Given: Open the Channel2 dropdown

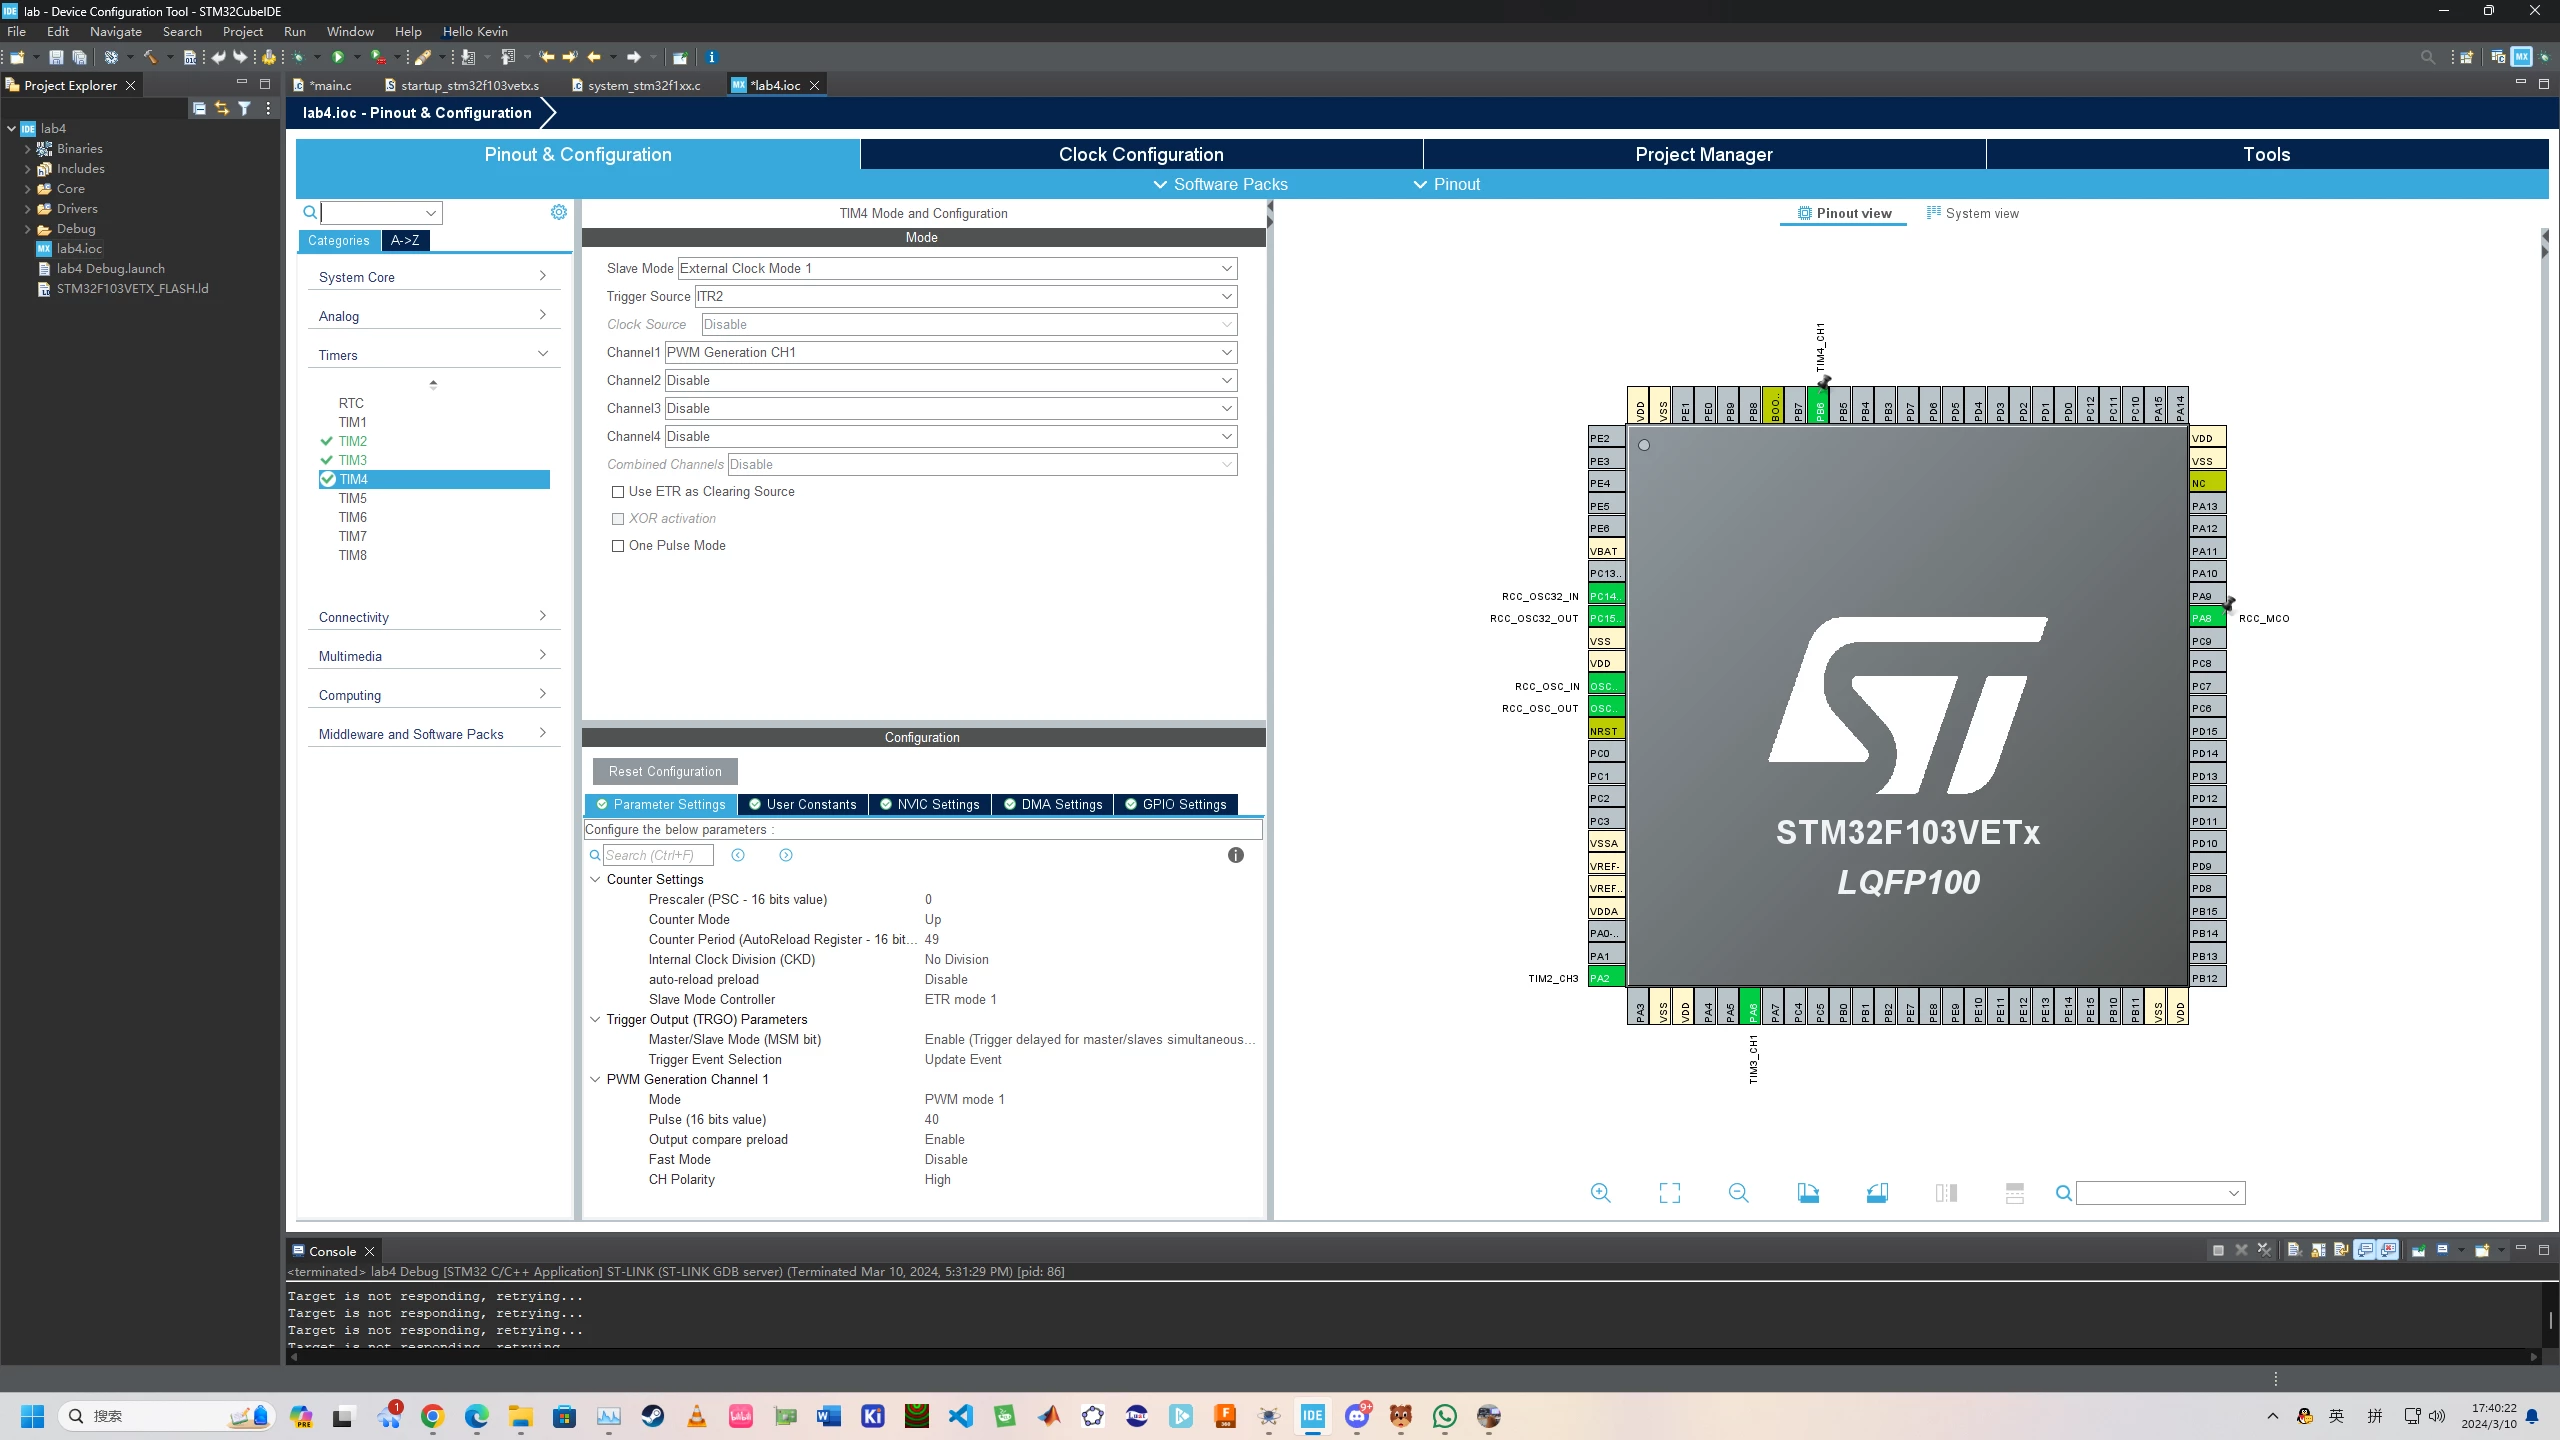Looking at the screenshot, I should 951,380.
